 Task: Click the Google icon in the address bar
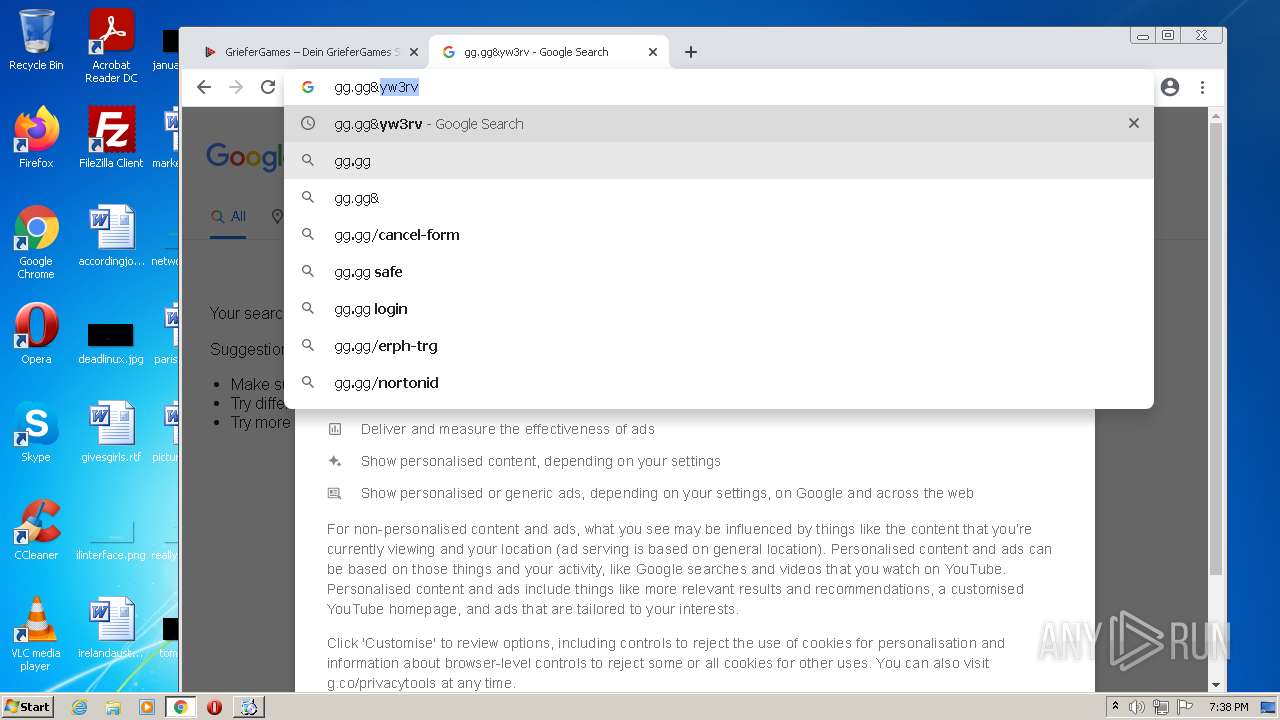pos(308,87)
